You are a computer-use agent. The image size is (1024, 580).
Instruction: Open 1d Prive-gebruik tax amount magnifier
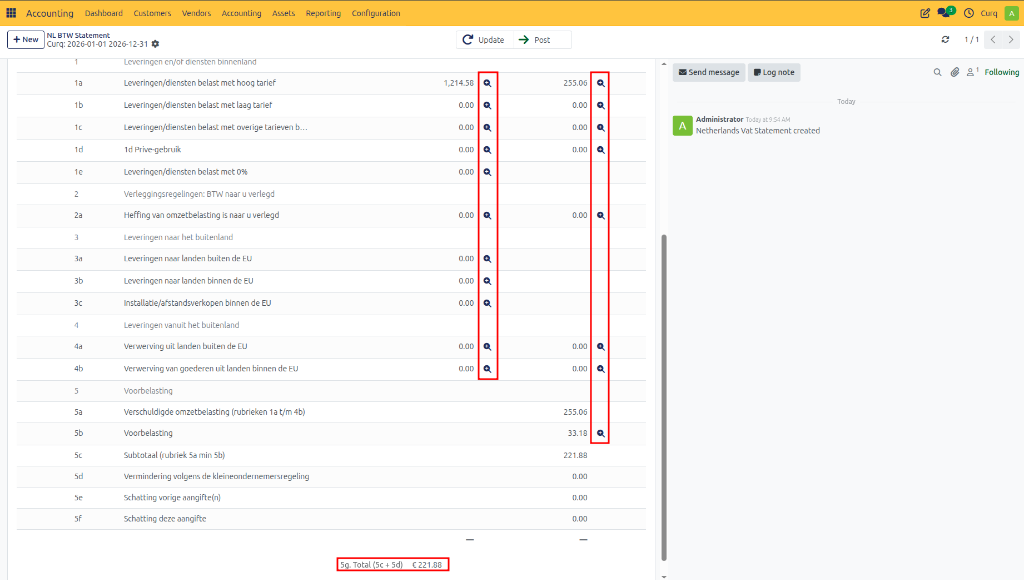tap(601, 150)
